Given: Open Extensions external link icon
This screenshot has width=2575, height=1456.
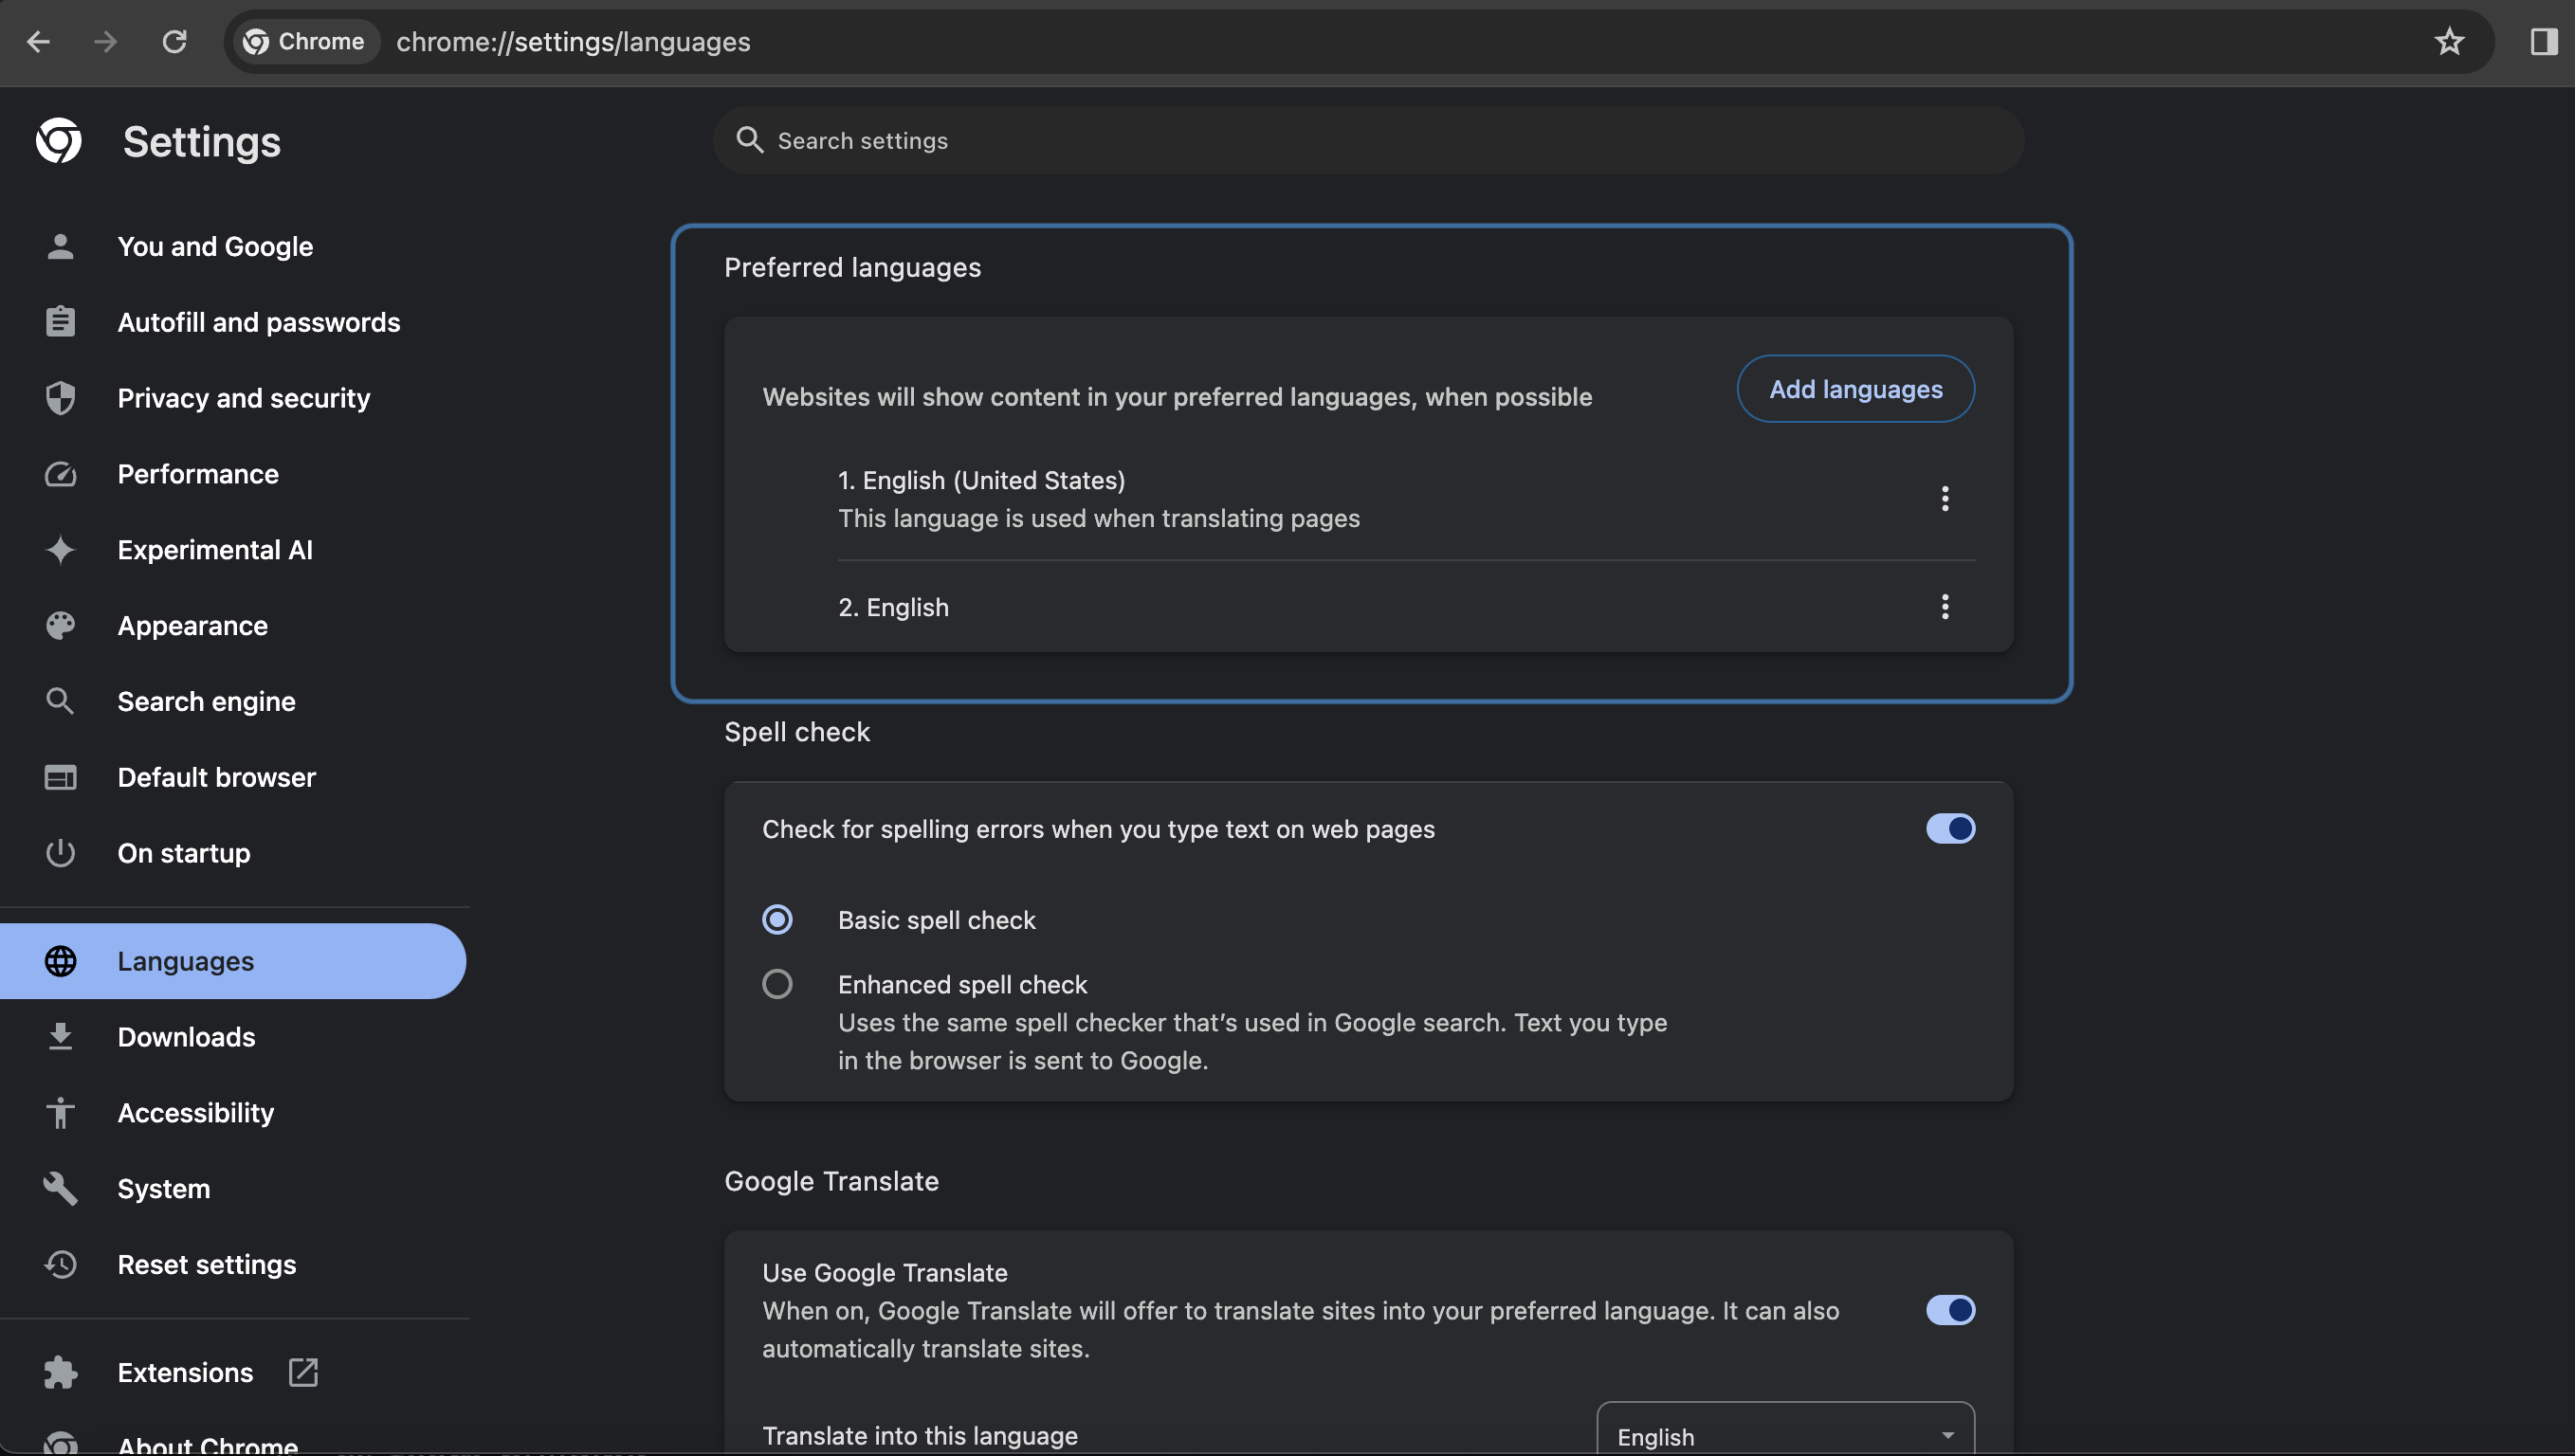Looking at the screenshot, I should [303, 1372].
